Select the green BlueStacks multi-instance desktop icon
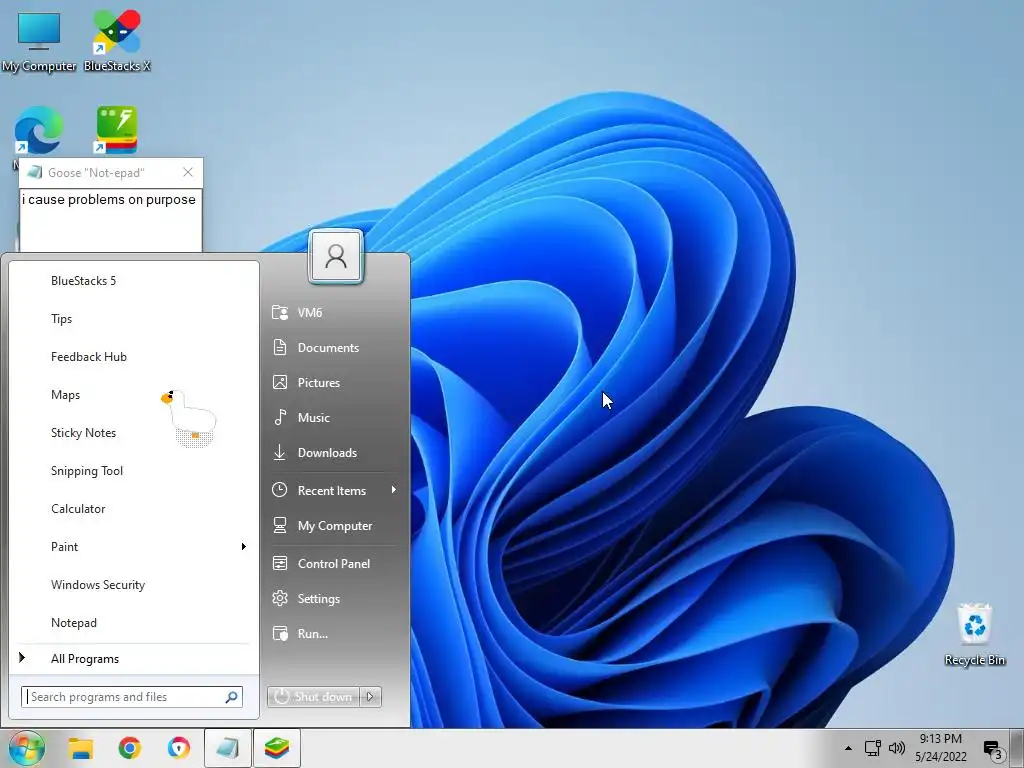Screen dimensions: 1024x768 (x=117, y=129)
